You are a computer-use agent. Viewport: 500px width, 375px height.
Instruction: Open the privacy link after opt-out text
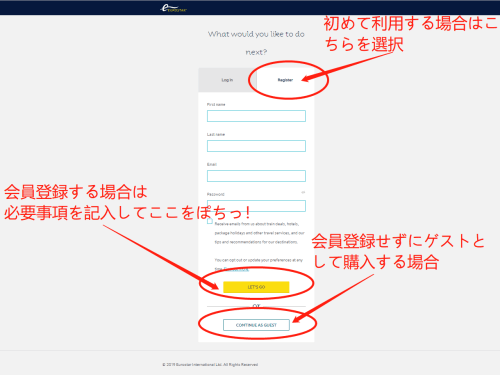coord(236,269)
